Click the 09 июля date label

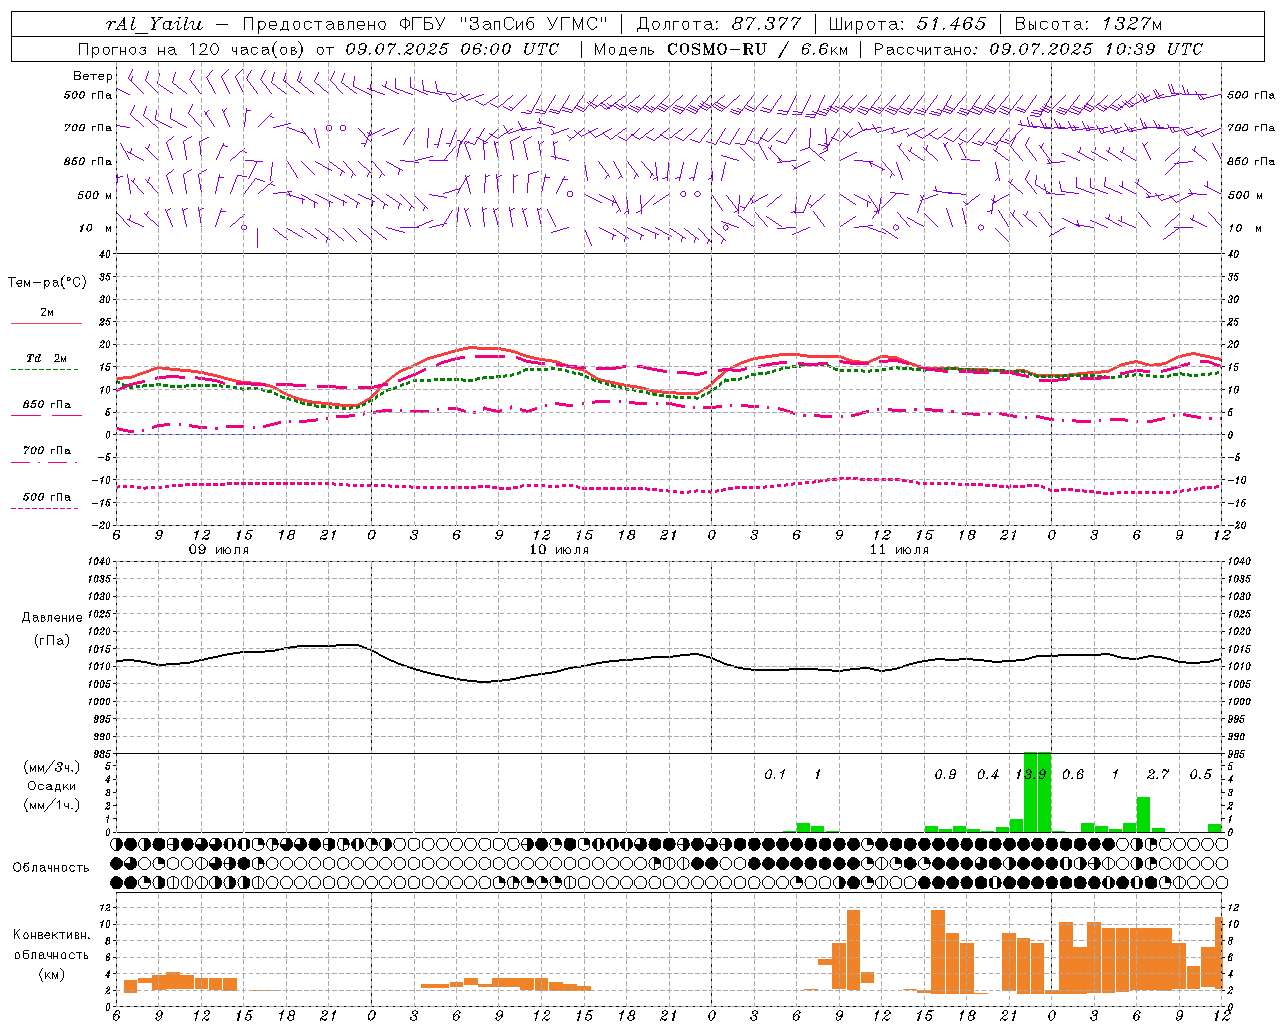[219, 550]
